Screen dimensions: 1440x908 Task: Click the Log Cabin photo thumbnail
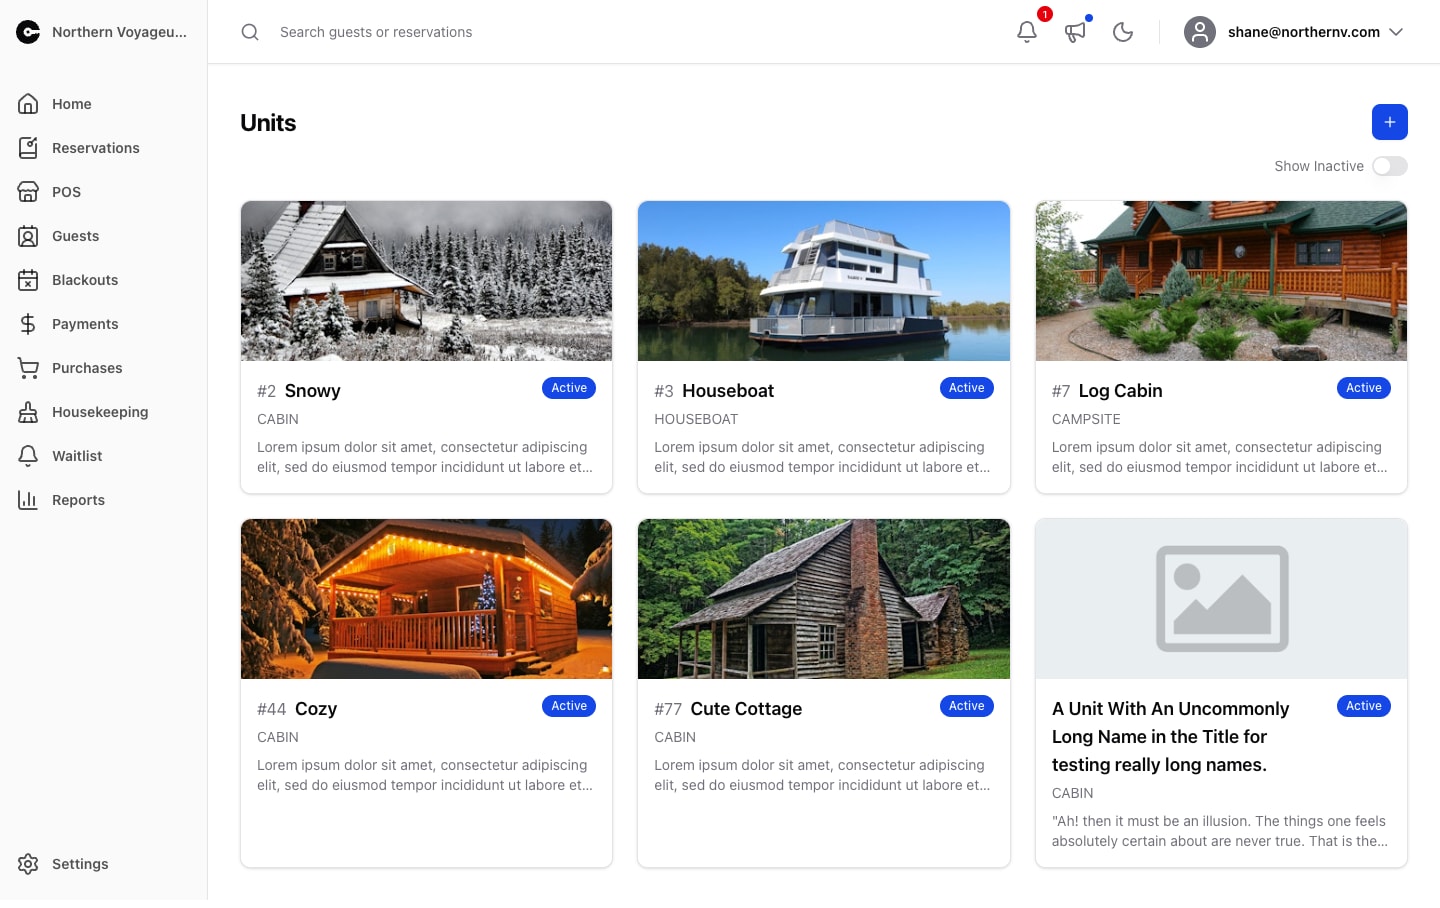coord(1221,281)
